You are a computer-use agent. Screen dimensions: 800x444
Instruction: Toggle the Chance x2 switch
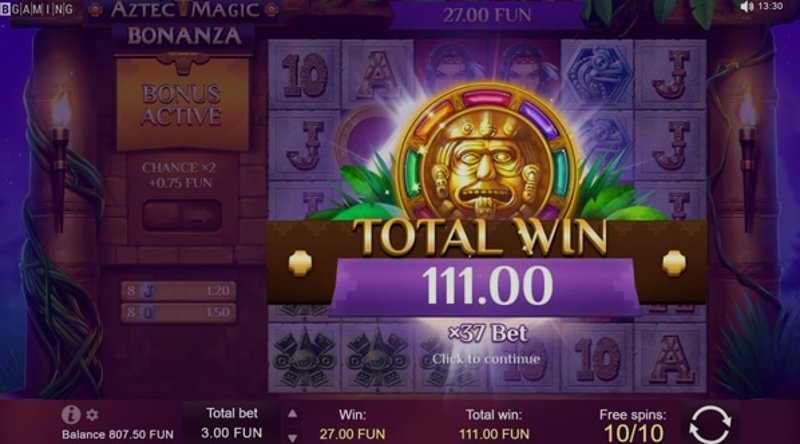tap(182, 215)
